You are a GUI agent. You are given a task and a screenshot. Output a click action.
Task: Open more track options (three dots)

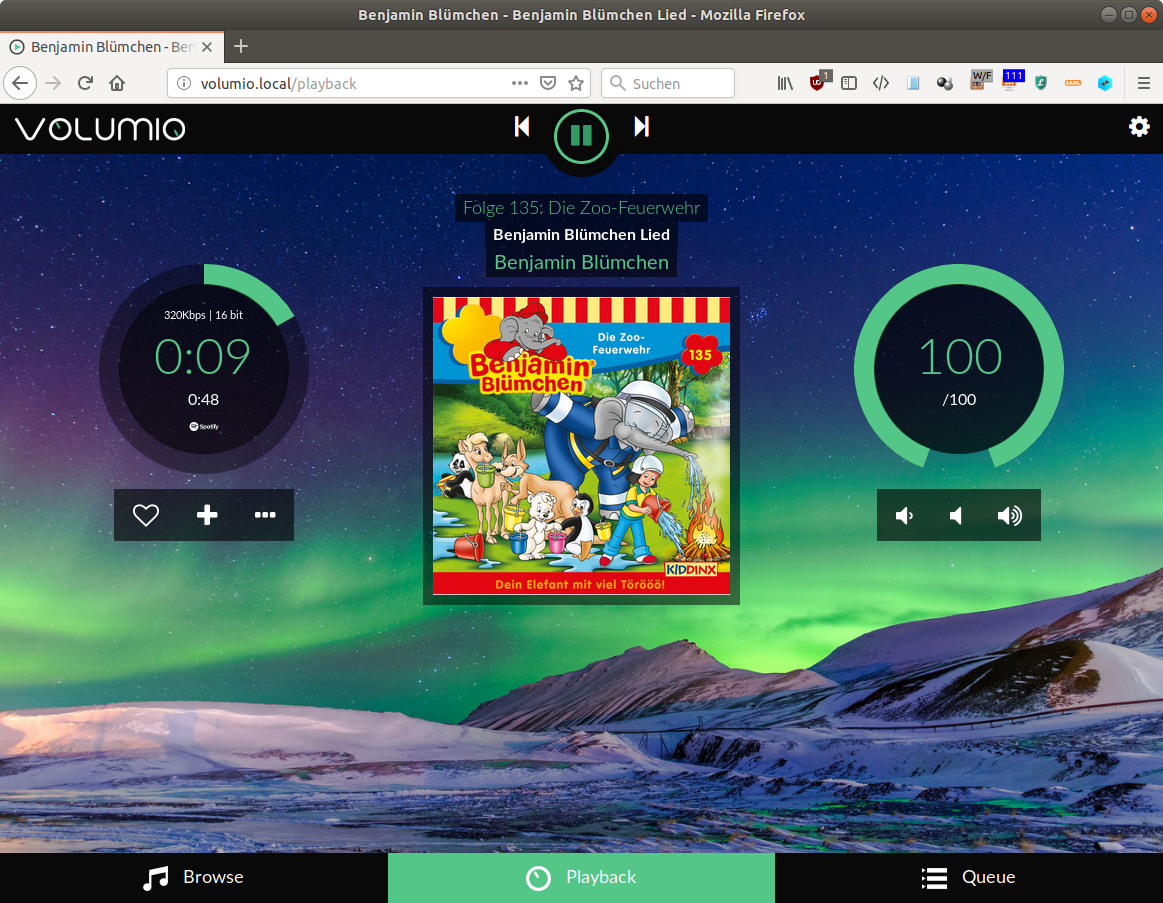click(265, 515)
